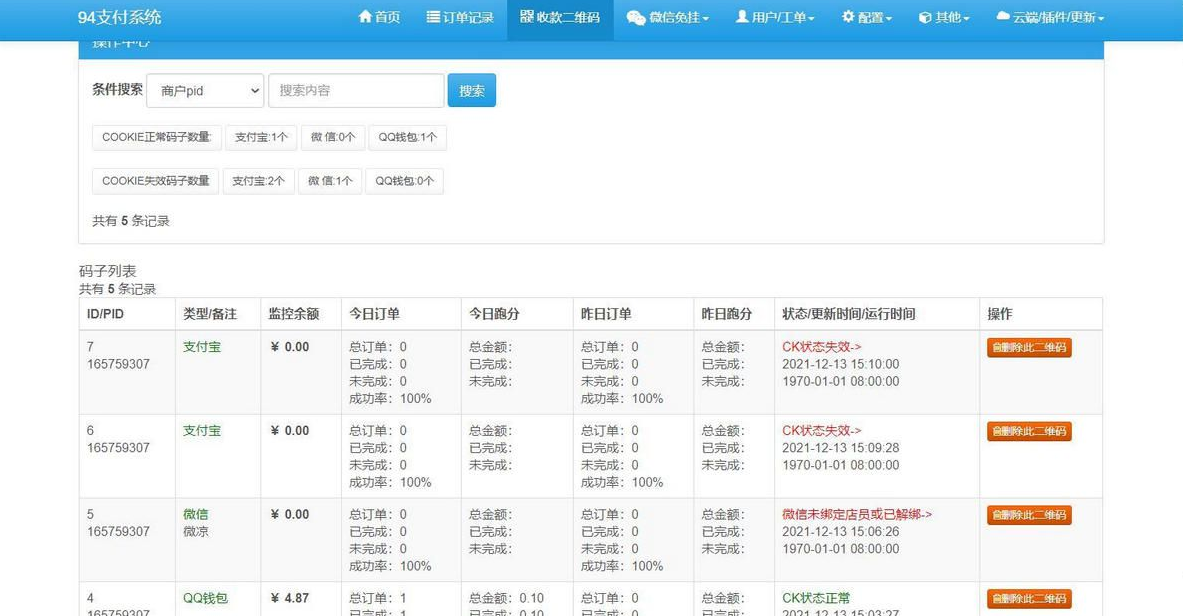Click the 微信 type in row ID 5
The width and height of the screenshot is (1183, 616).
click(x=195, y=515)
